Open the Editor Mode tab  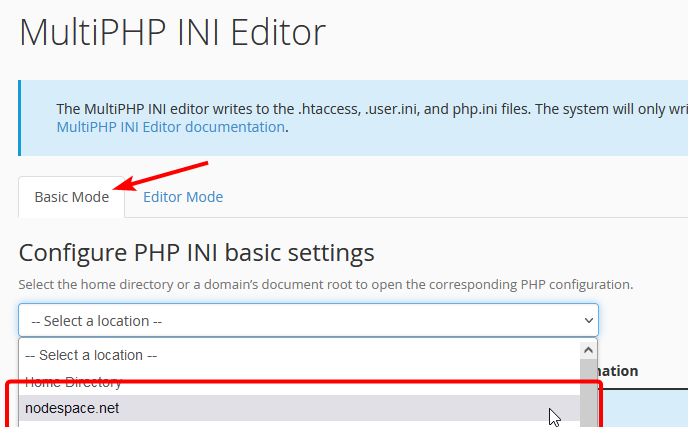tap(183, 197)
